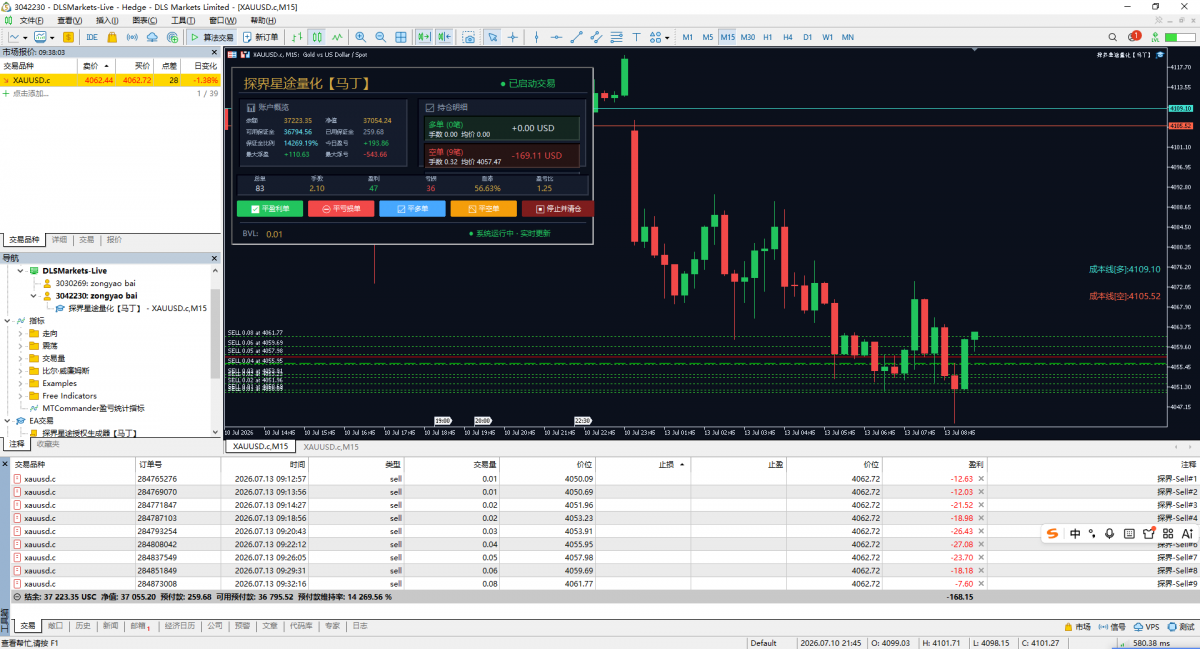Toggle chart shift icon
Screen dimensions: 1200x649
444,37
